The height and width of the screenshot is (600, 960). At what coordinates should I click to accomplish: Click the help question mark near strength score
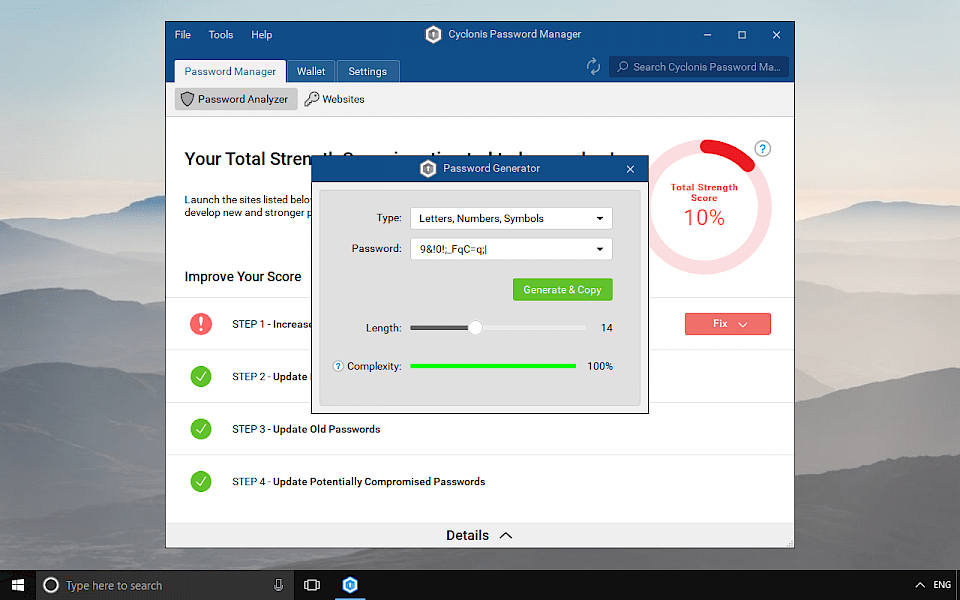pyautogui.click(x=762, y=148)
